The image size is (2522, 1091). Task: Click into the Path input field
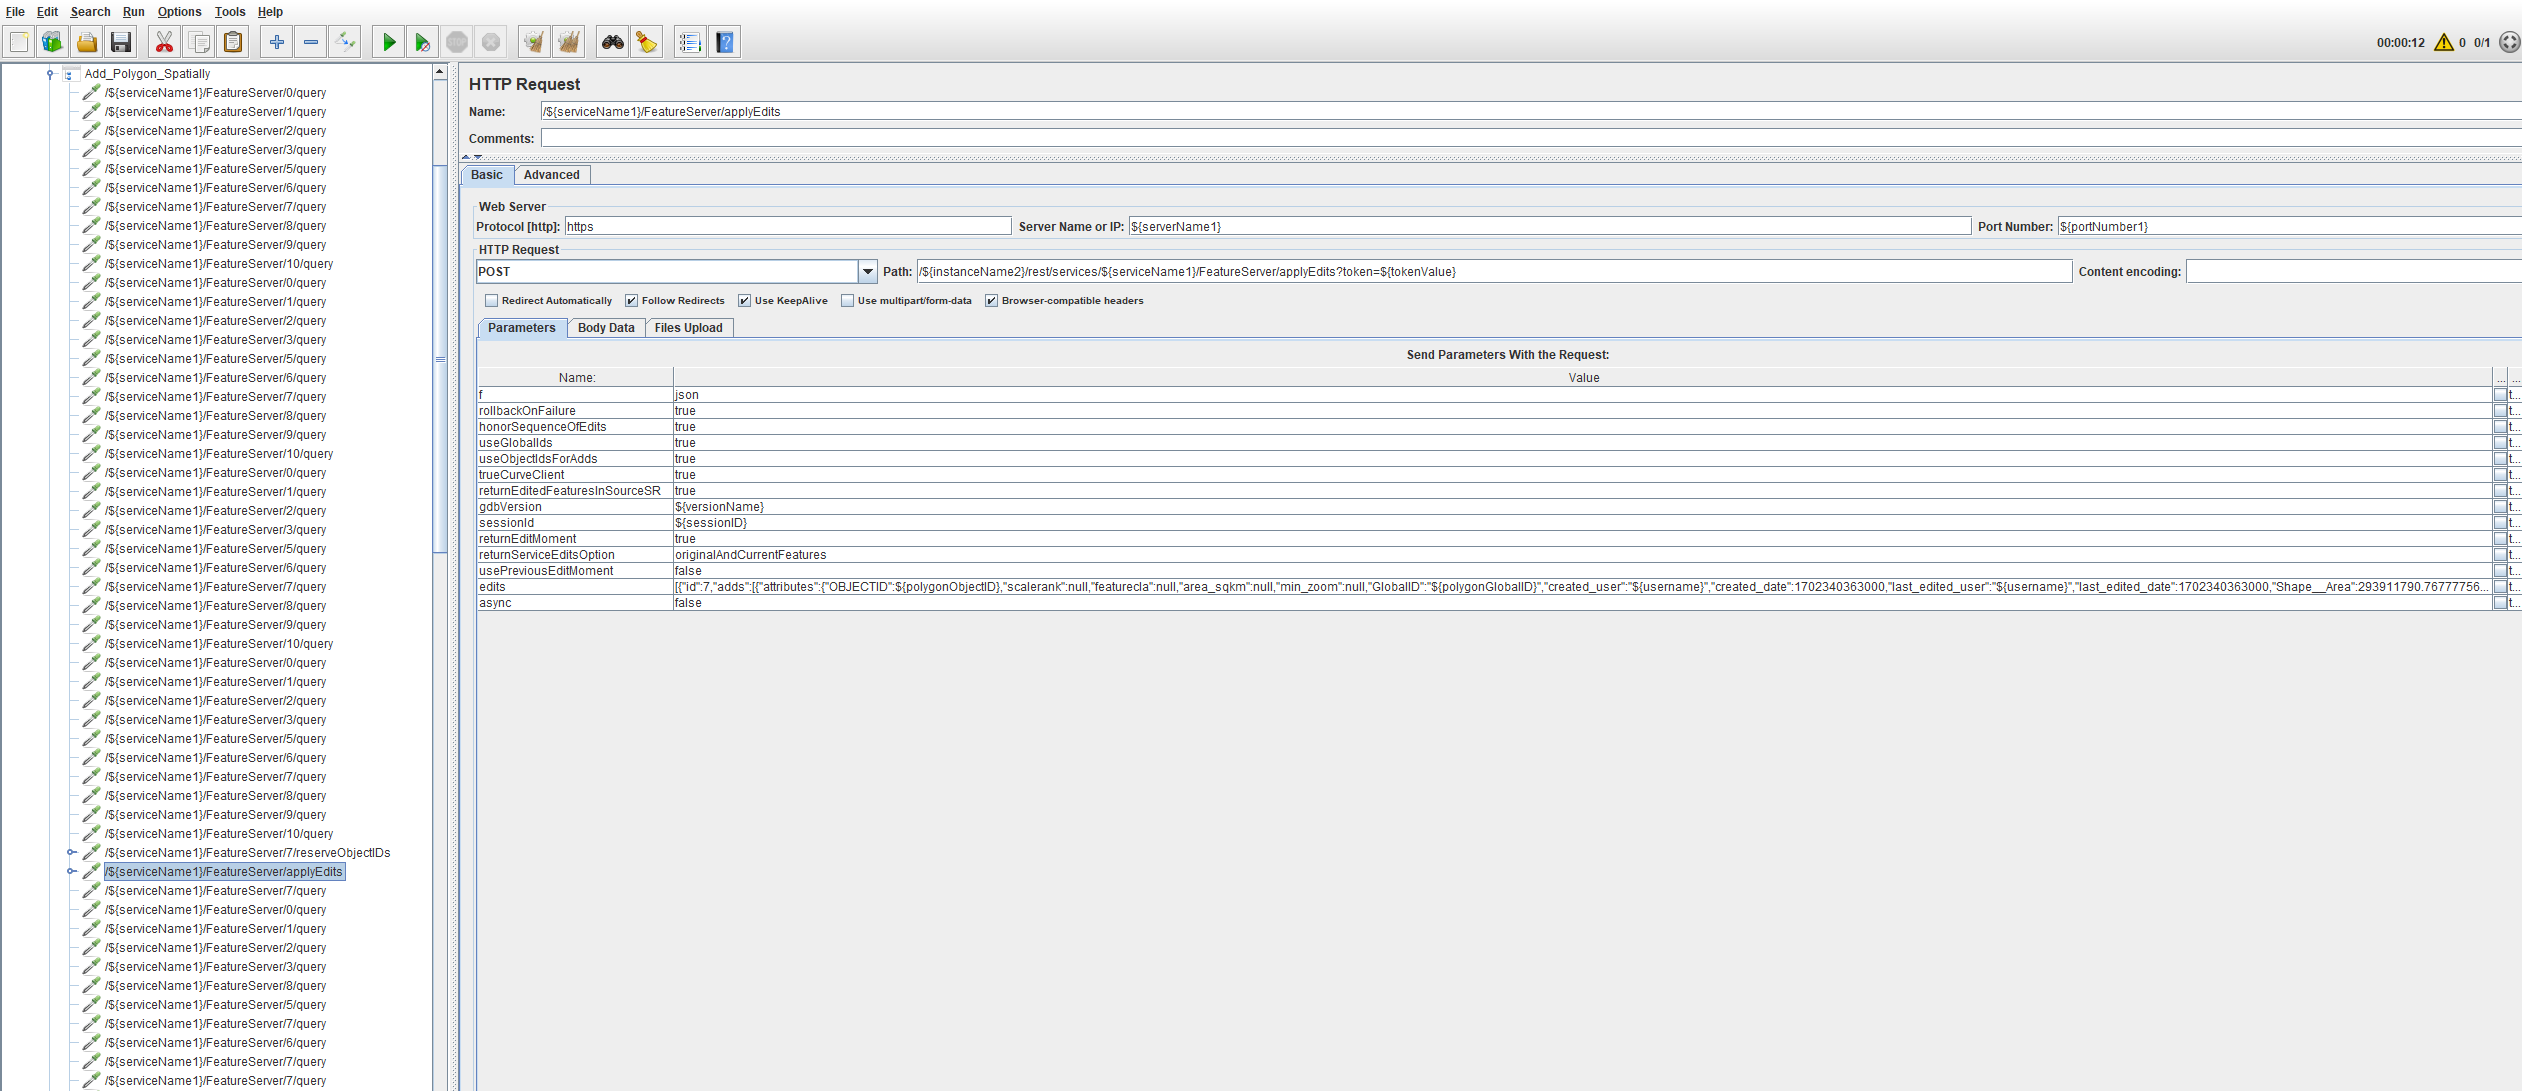coord(1494,272)
